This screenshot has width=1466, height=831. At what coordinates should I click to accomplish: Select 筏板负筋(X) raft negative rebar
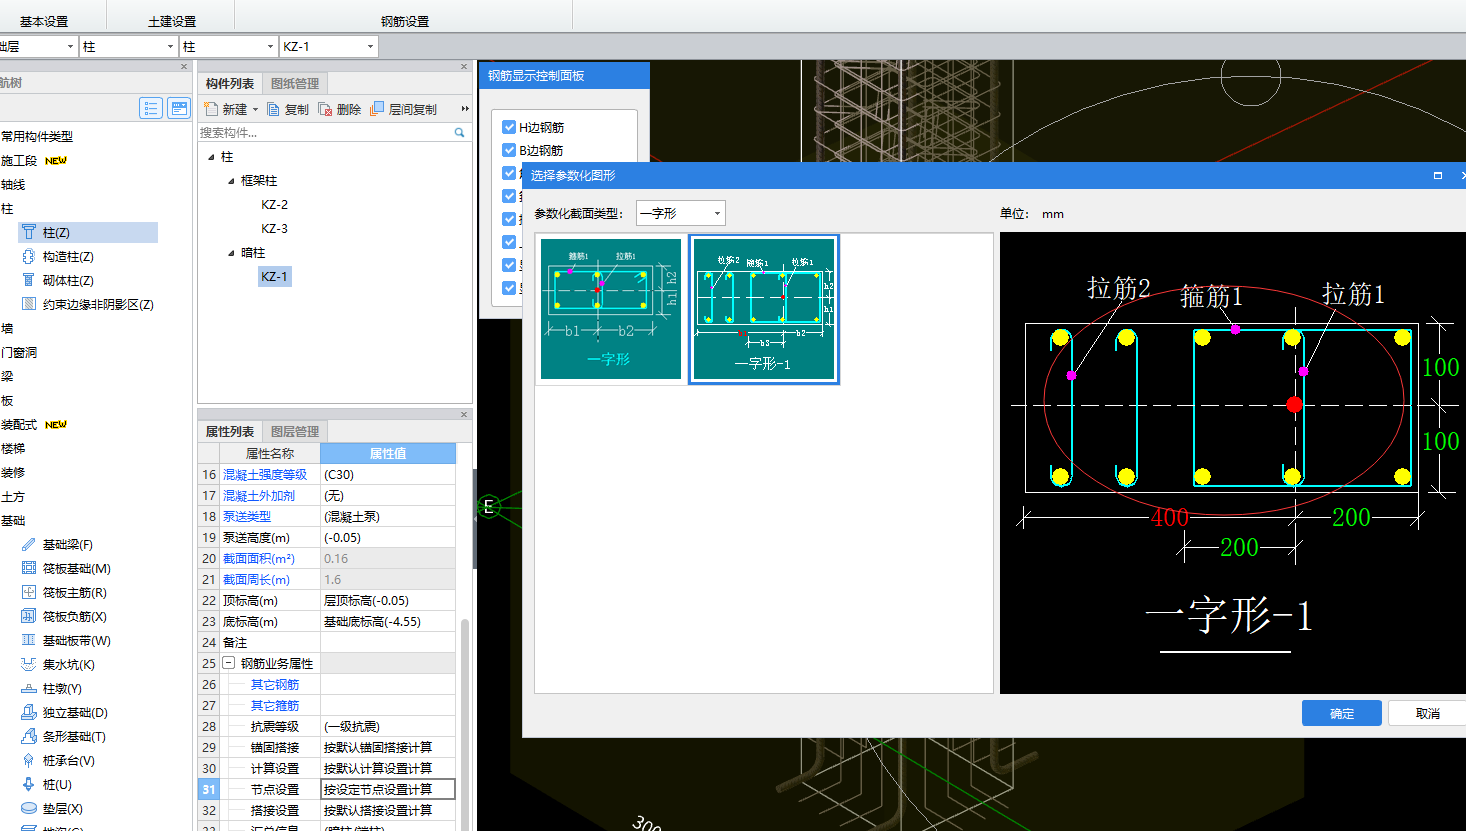64,616
